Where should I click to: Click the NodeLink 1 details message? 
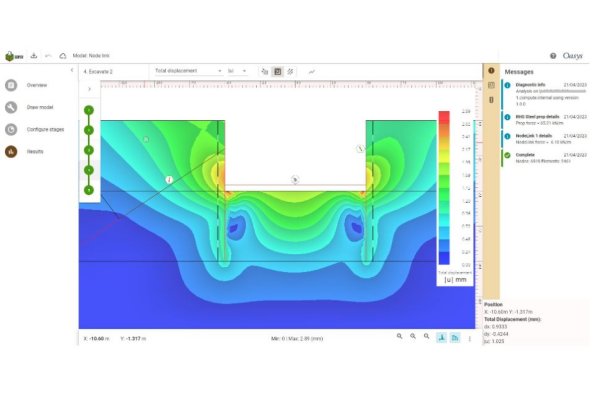point(545,139)
